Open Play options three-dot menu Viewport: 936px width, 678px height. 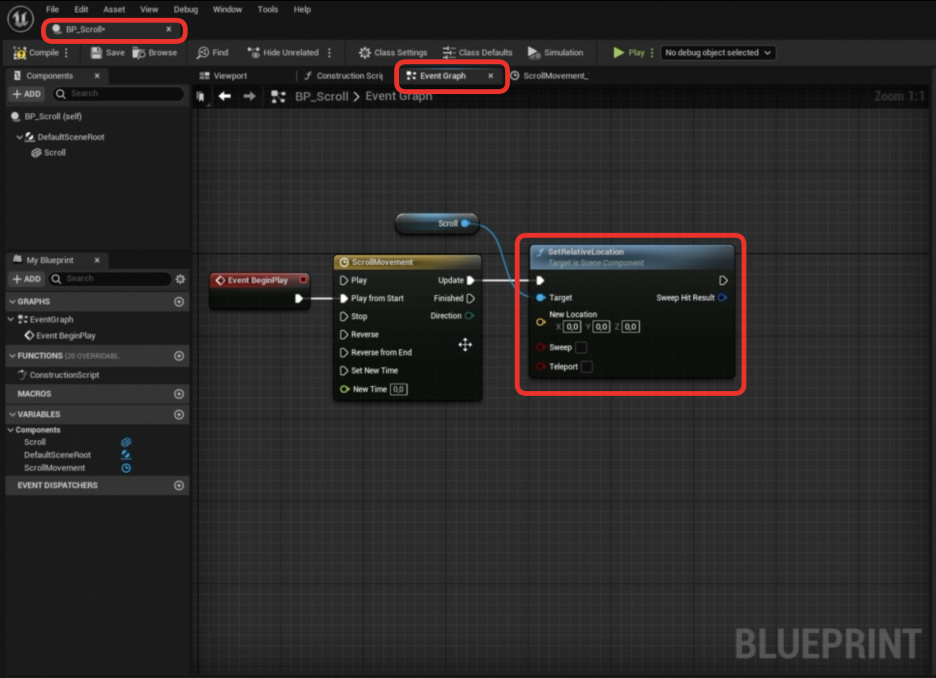[x=652, y=53]
